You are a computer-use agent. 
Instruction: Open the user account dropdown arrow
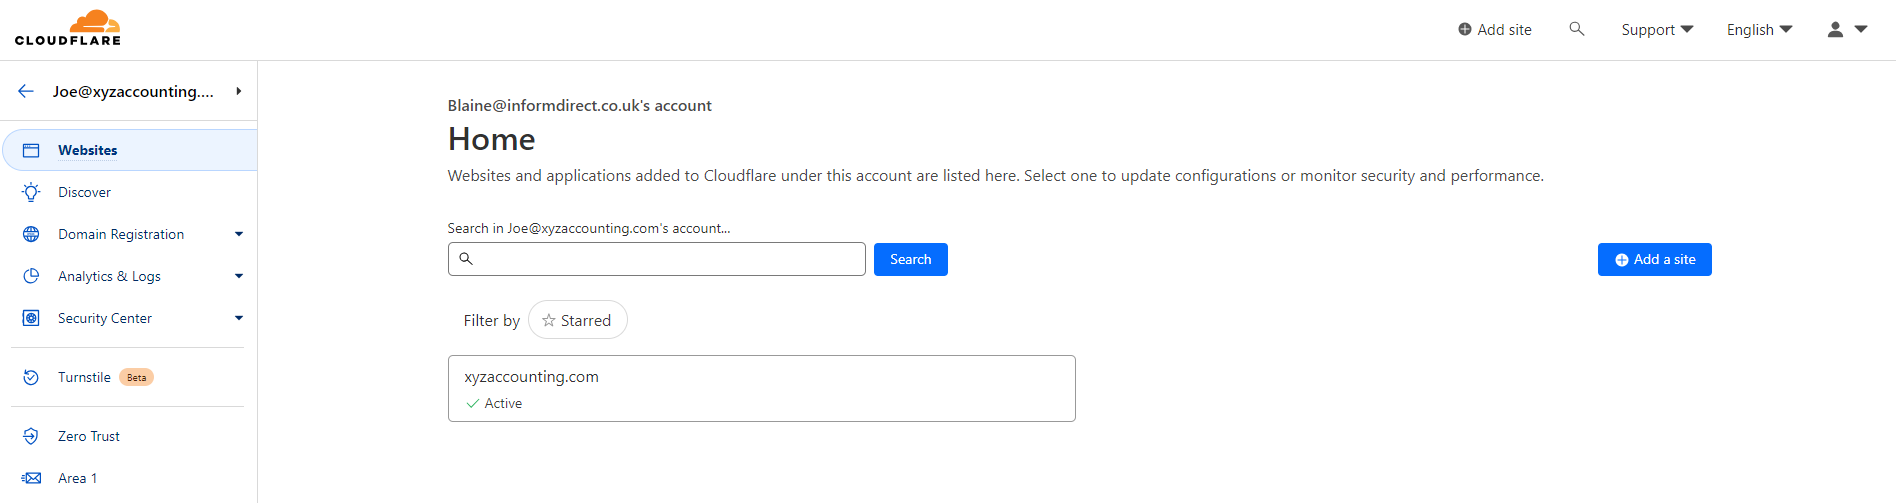click(1861, 29)
